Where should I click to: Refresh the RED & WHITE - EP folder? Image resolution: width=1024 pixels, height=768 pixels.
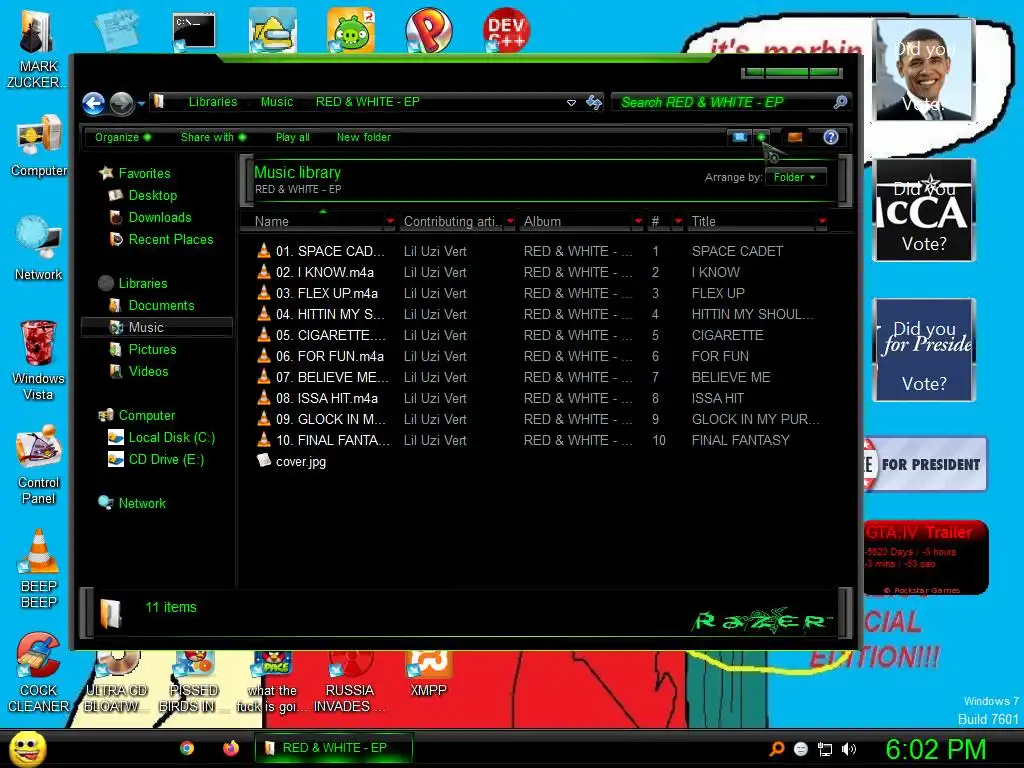tap(594, 102)
